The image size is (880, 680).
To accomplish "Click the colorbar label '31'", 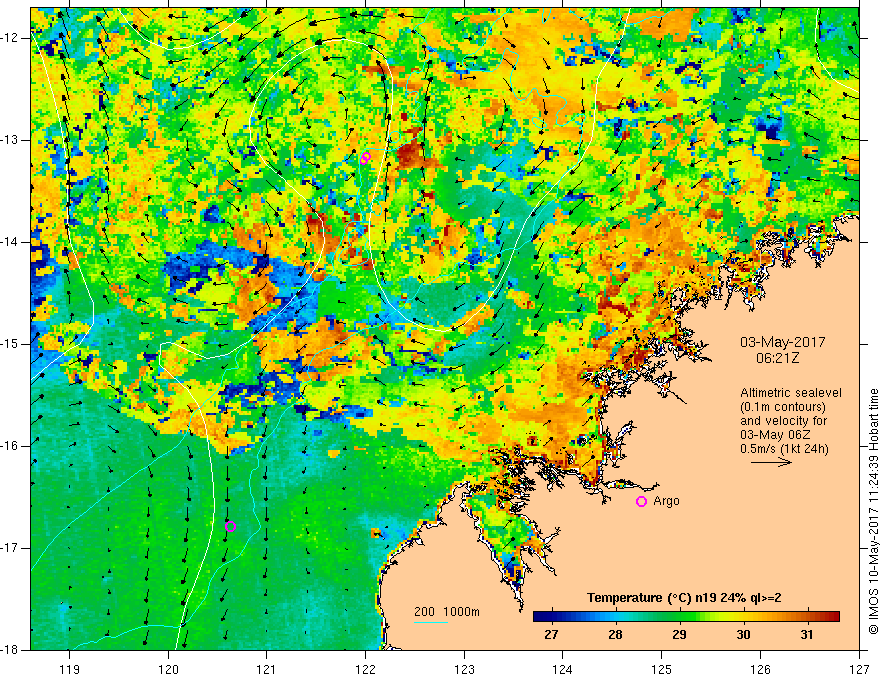I will coord(807,635).
